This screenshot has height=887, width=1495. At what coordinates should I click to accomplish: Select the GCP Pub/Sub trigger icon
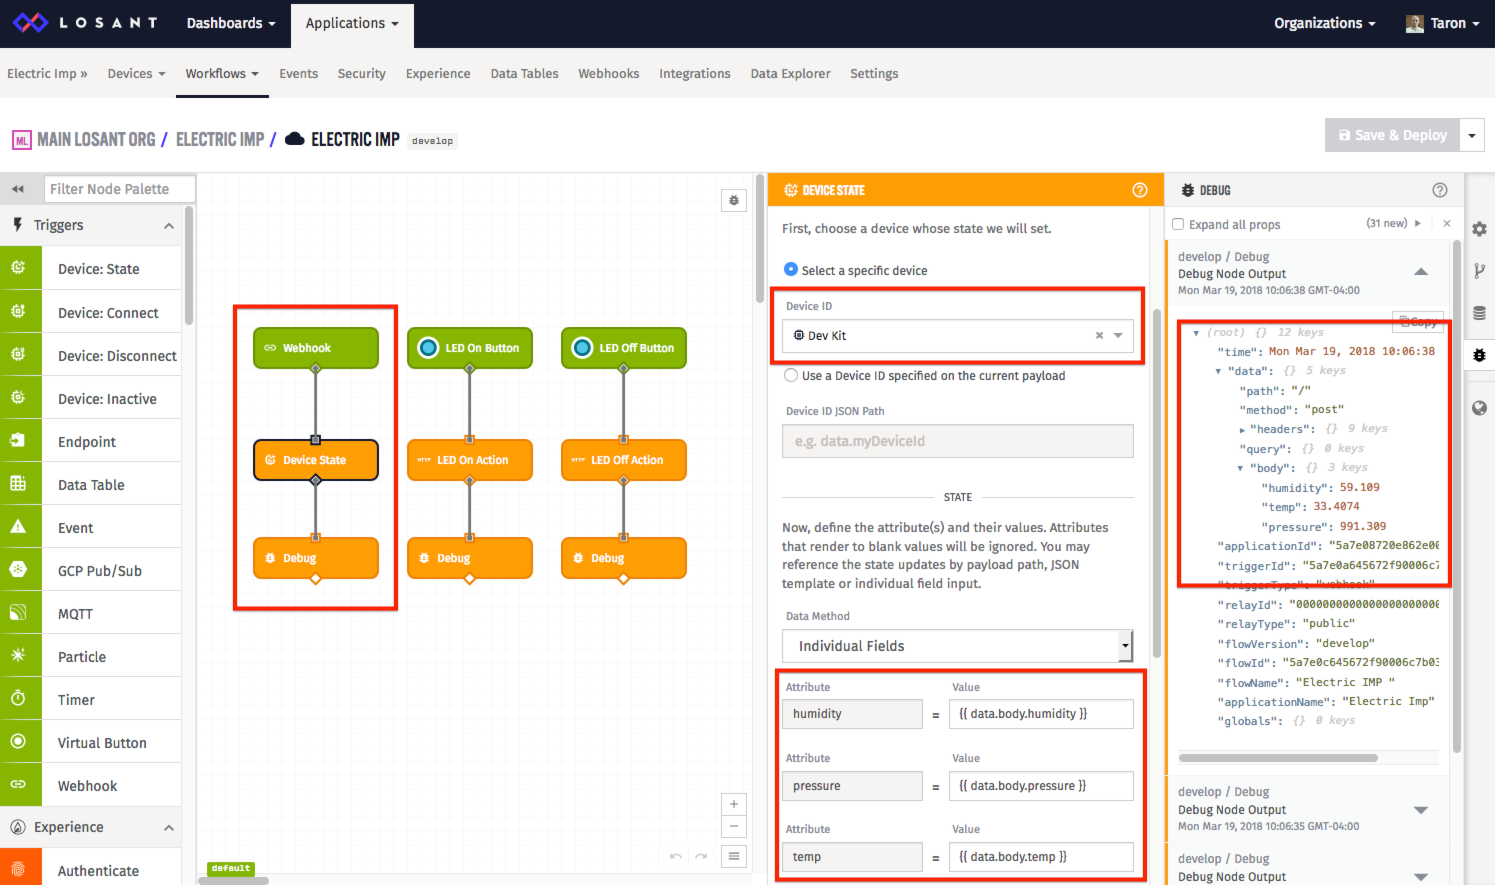19,570
